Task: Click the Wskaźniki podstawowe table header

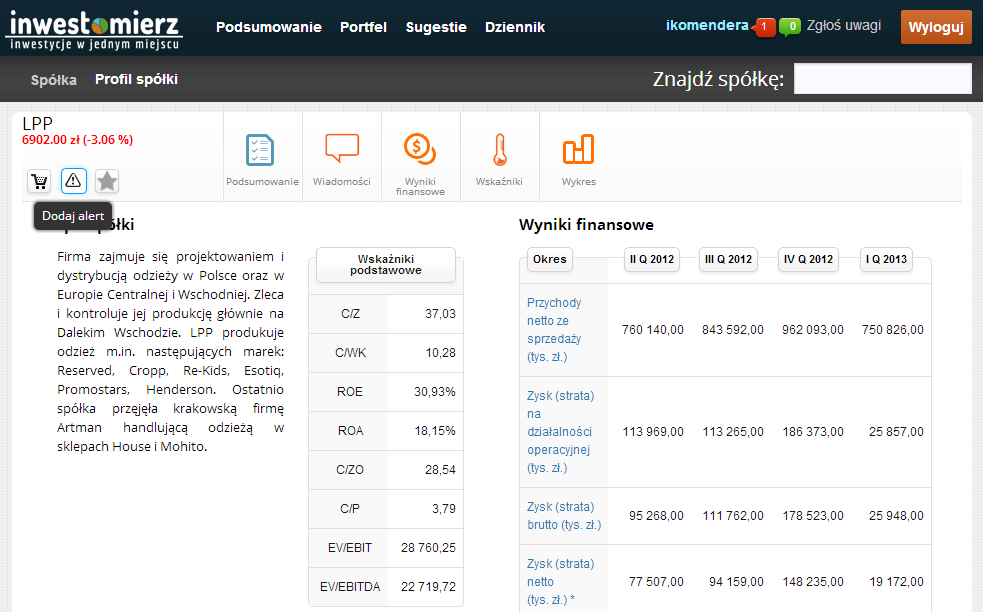Action: 386,265
